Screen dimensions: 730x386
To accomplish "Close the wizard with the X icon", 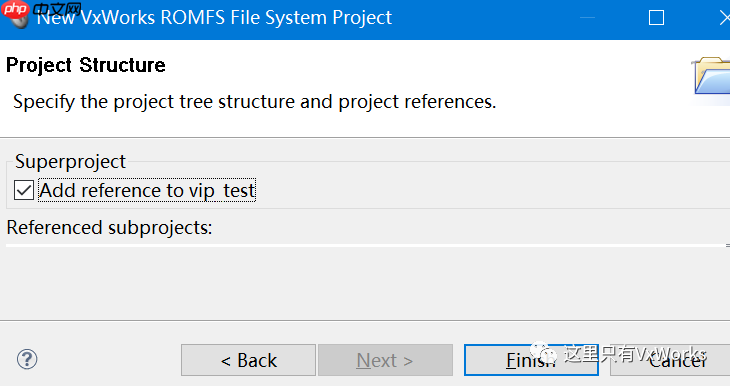I will (724, 18).
